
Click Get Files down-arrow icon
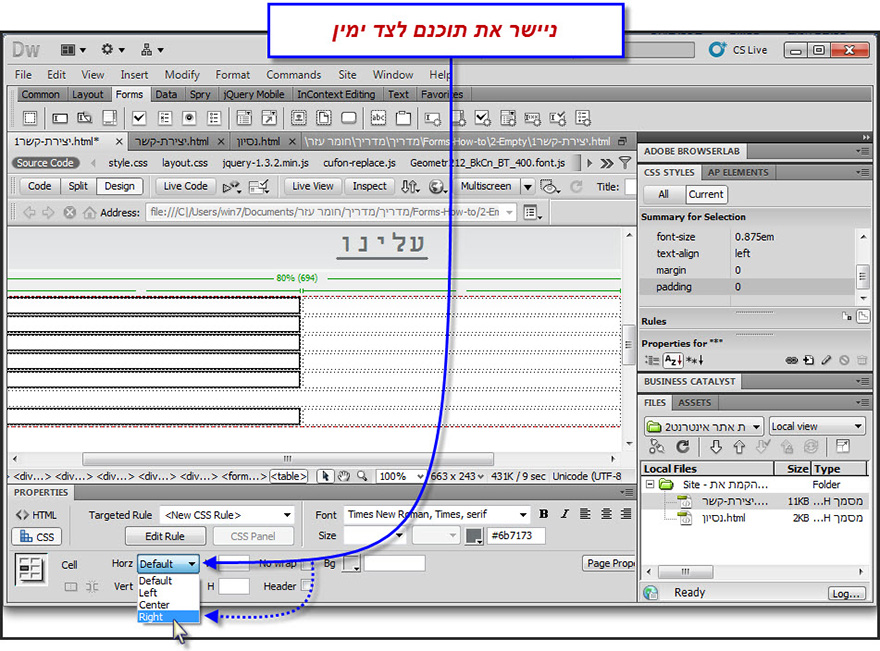[x=716, y=447]
